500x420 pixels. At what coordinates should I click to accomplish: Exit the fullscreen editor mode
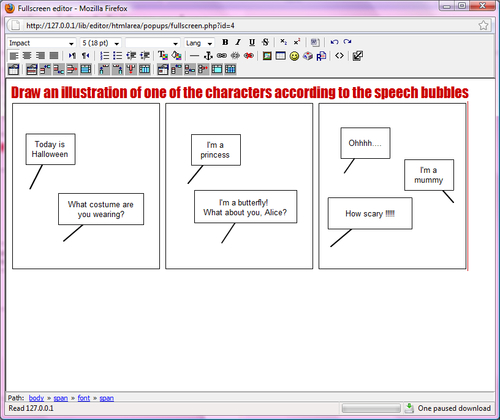pyautogui.click(x=357, y=56)
